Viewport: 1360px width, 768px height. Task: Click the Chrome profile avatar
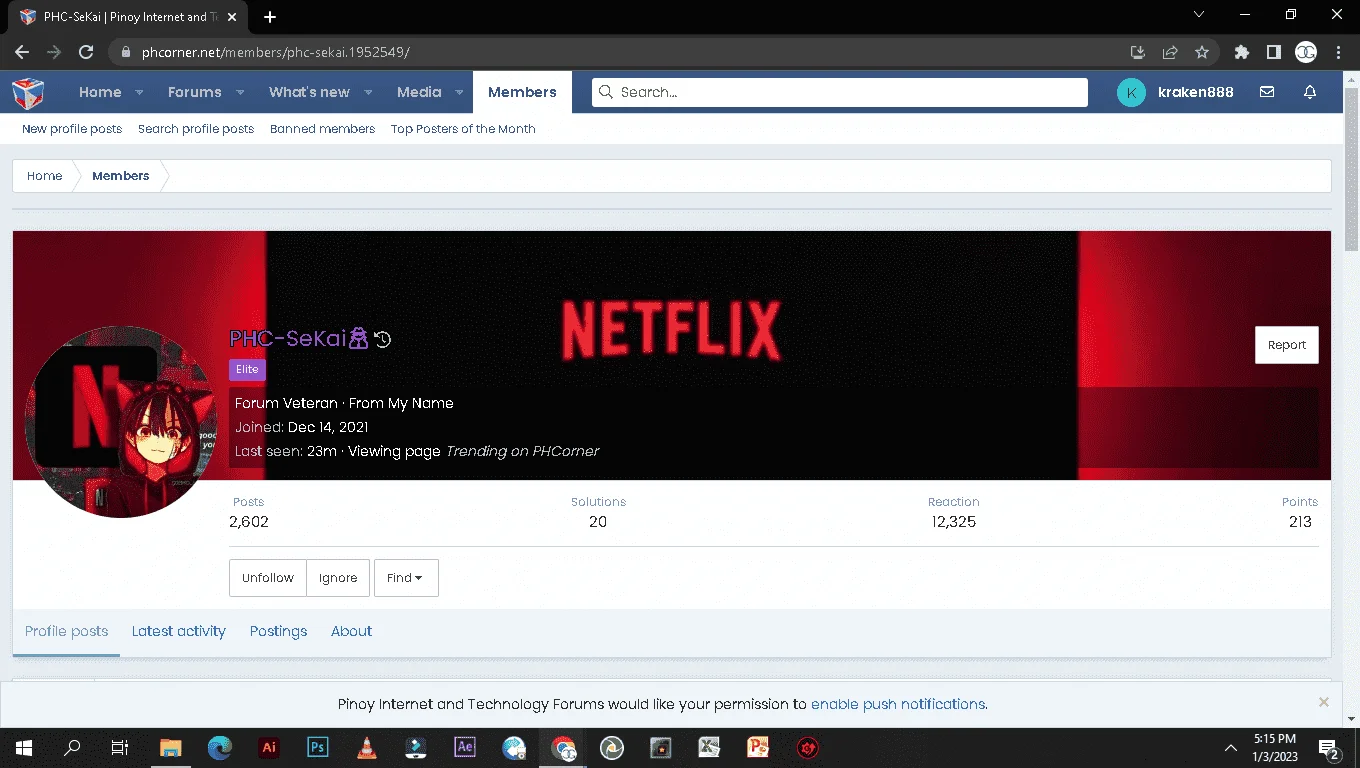[x=1306, y=52]
